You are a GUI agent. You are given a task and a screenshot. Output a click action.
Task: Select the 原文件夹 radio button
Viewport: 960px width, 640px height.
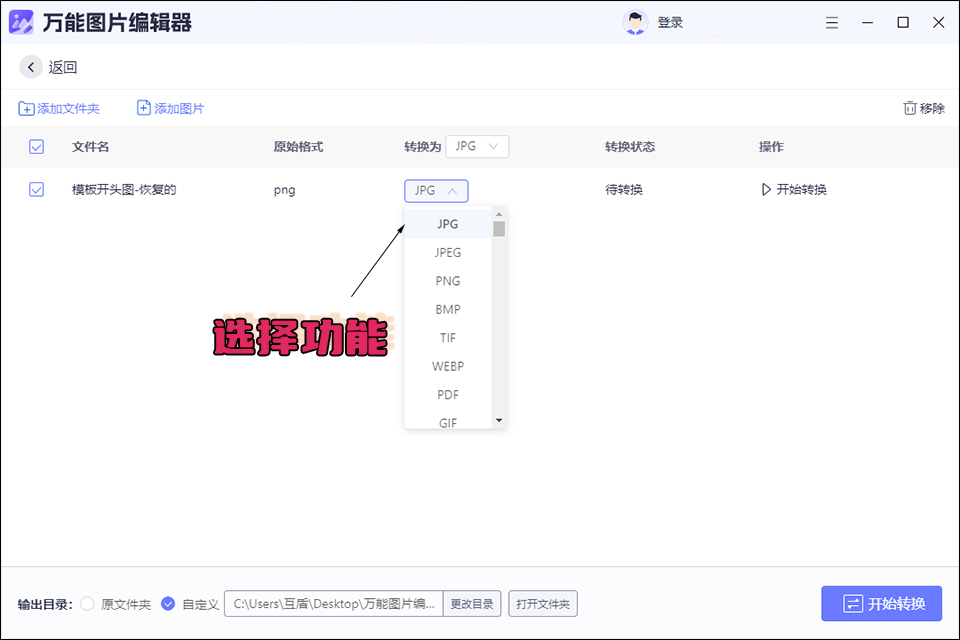click(x=88, y=604)
